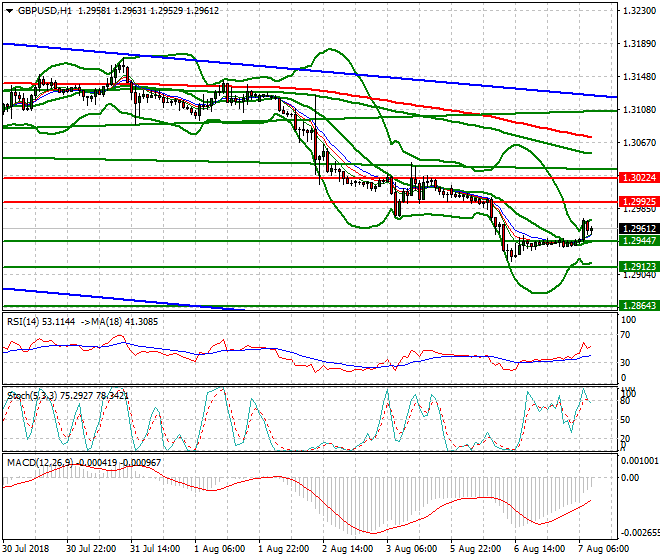Click the -0.002655 value on MACD scale

click(638, 533)
